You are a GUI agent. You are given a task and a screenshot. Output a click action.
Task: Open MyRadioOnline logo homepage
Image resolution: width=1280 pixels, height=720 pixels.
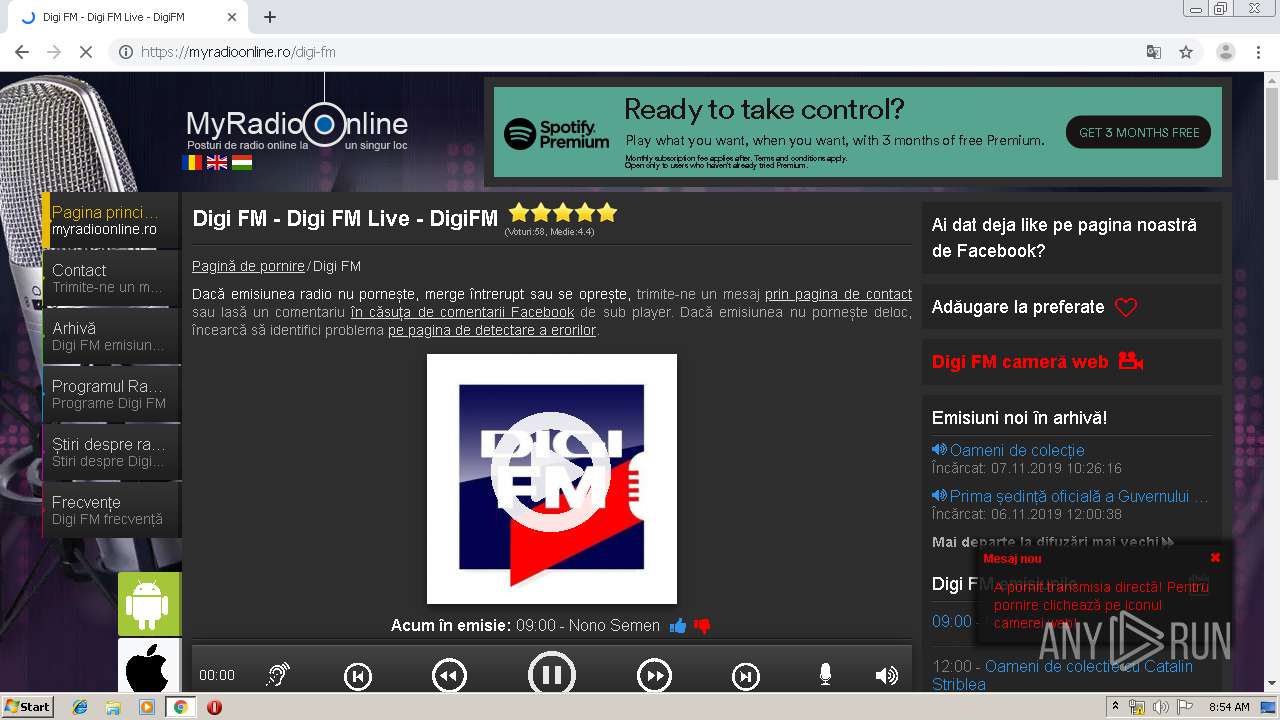[297, 127]
